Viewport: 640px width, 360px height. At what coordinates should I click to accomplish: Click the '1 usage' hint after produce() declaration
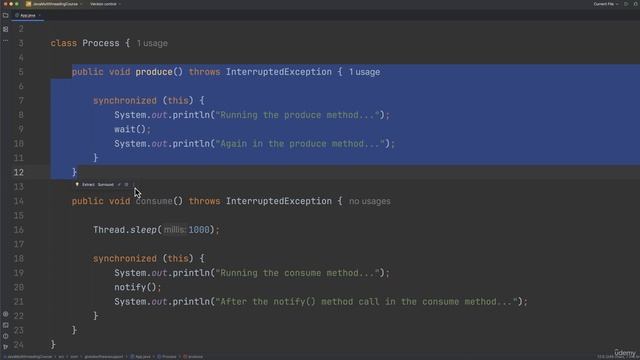[364, 72]
